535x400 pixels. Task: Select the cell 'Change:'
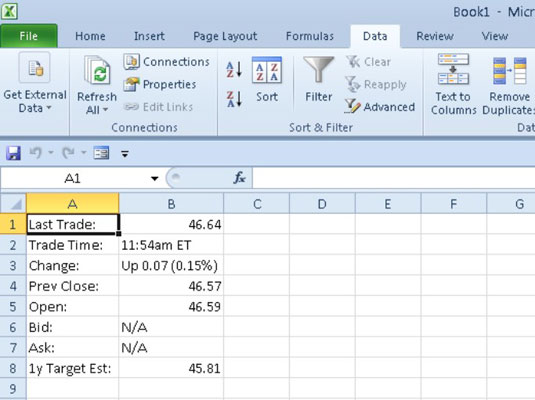click(x=73, y=266)
